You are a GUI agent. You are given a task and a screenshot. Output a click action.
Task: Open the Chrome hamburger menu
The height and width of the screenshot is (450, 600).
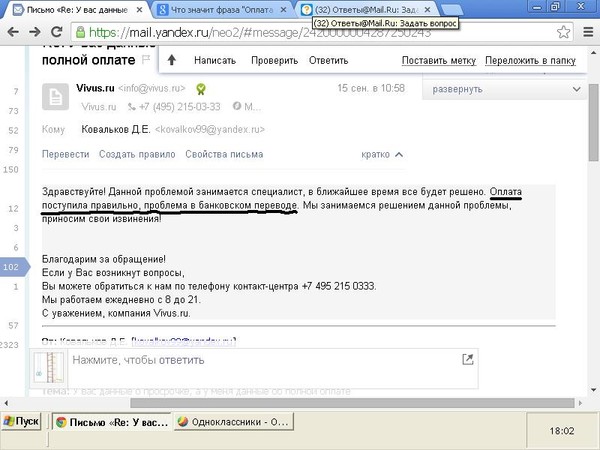pos(588,32)
